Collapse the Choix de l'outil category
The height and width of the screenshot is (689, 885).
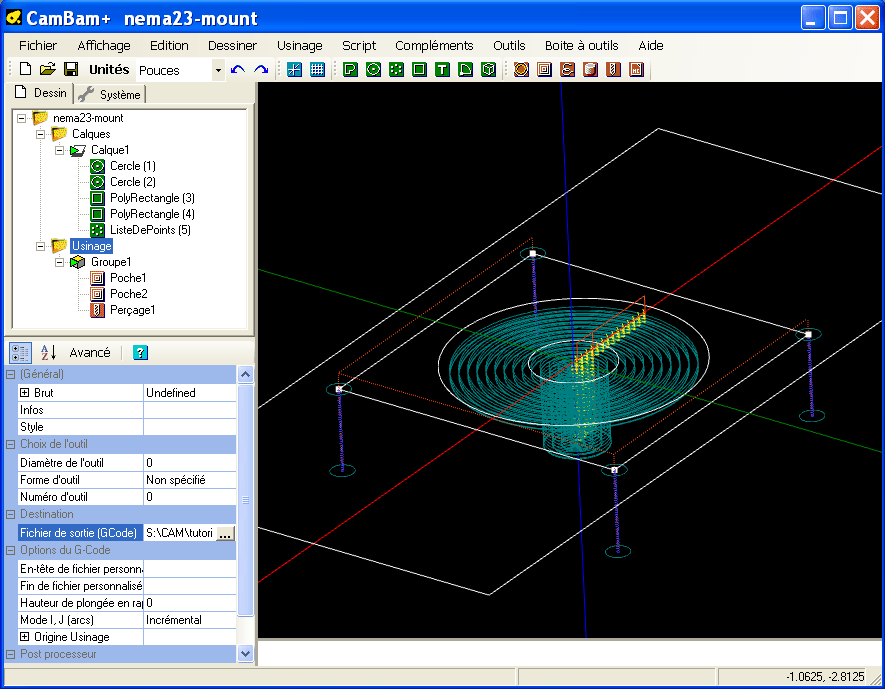click(10, 444)
